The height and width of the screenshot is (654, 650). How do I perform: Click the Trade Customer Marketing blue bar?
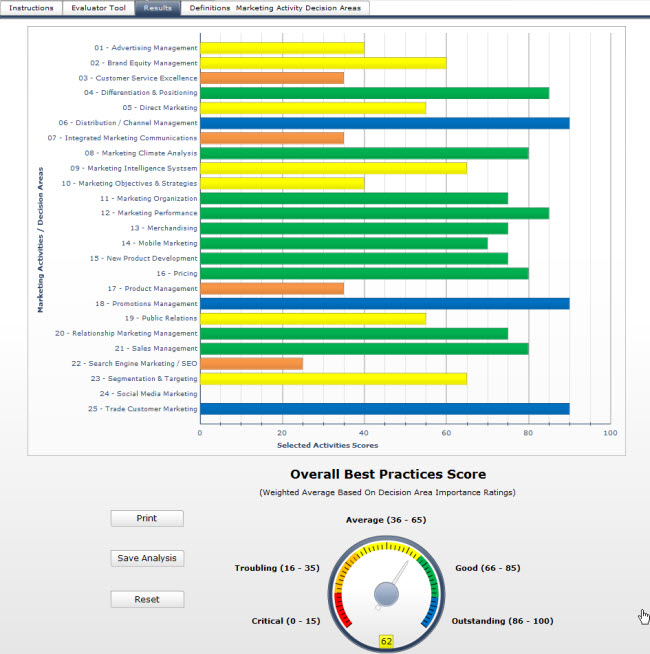385,409
